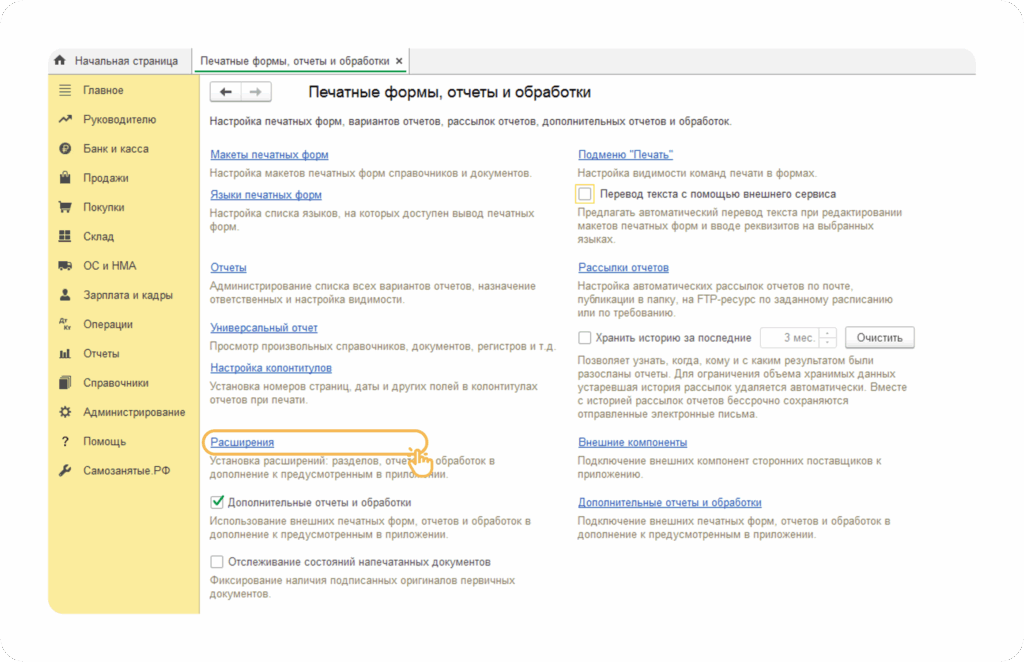
Task: Toggle Хранить историю за последние checkbox
Action: (585, 338)
